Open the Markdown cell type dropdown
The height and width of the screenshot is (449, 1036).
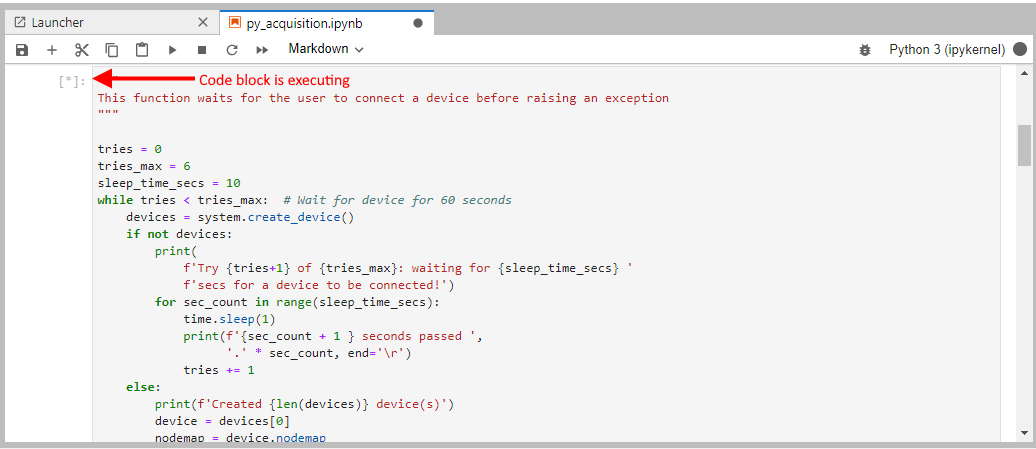pos(326,48)
